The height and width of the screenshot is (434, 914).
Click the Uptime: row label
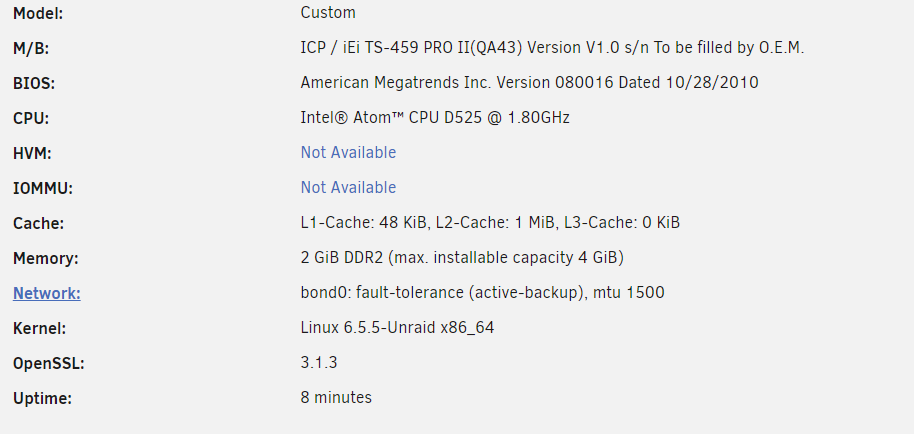pyautogui.click(x=42, y=399)
